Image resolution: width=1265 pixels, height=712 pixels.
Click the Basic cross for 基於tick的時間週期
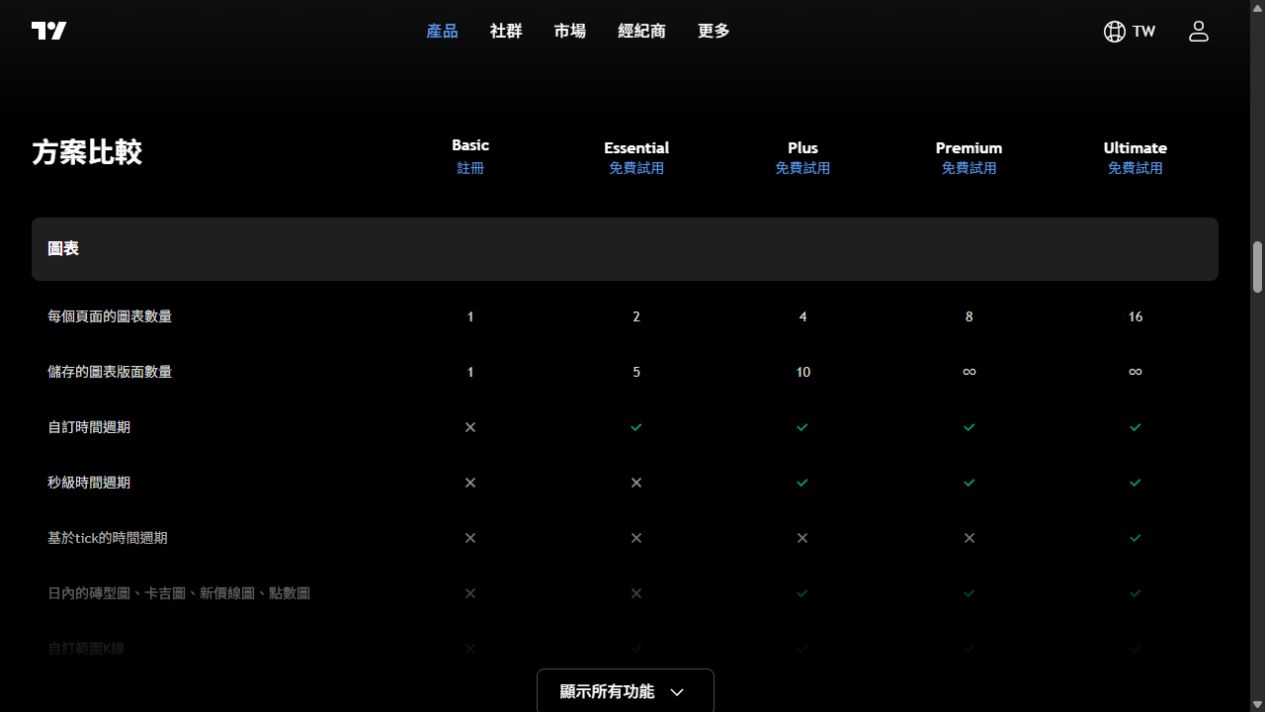(x=470, y=538)
